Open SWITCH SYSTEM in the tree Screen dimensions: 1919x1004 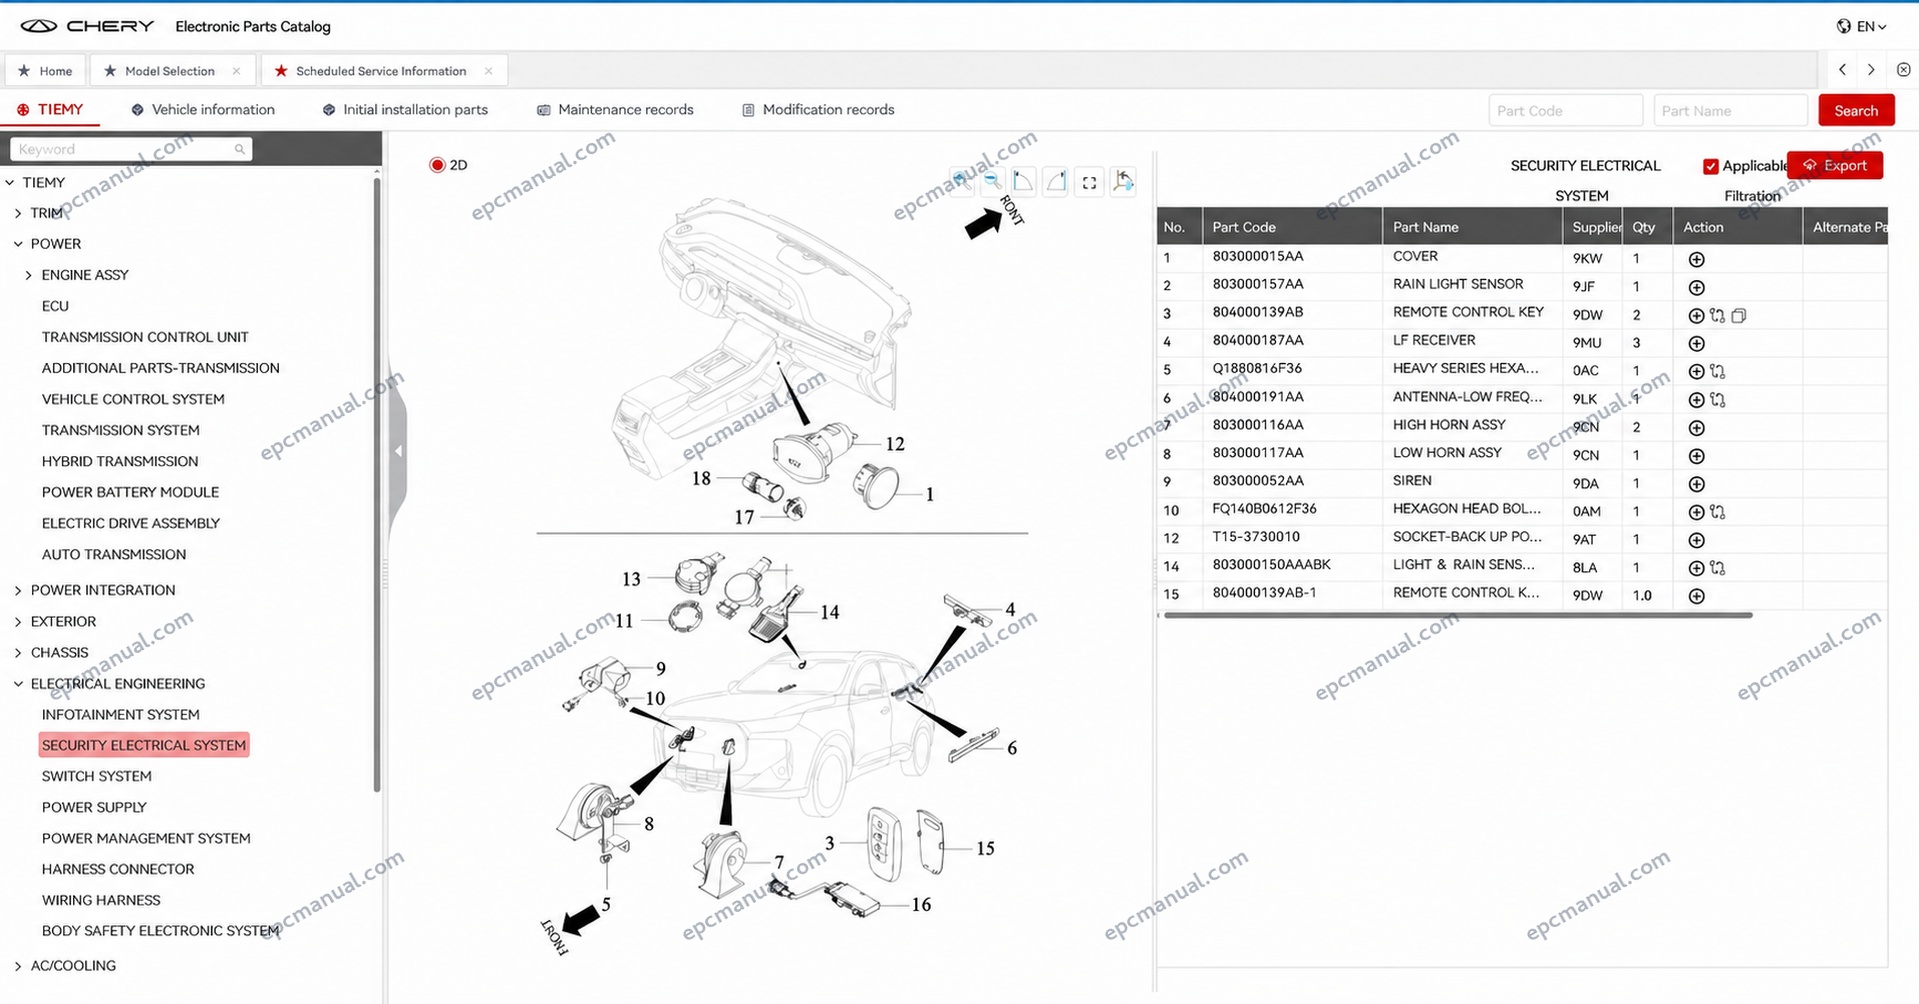[97, 776]
